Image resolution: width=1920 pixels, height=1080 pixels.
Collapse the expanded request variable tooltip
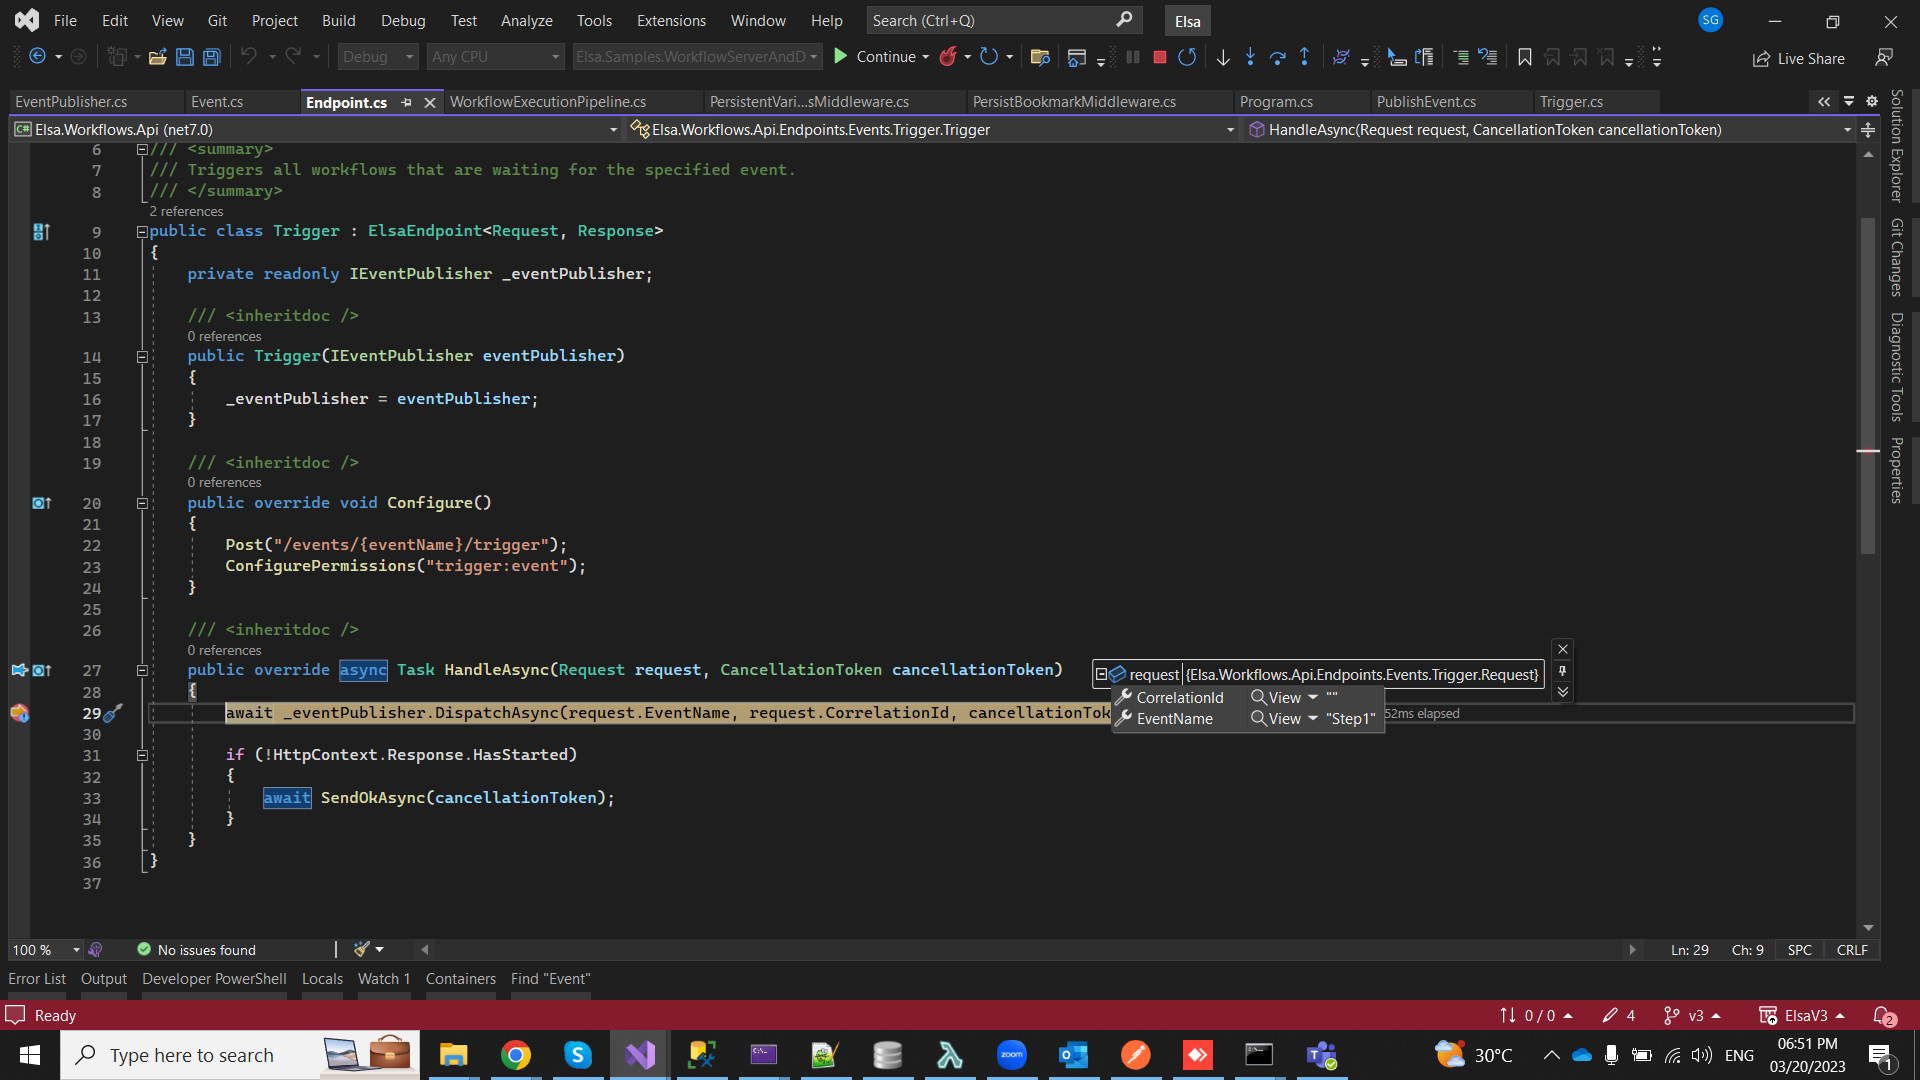coord(1100,673)
